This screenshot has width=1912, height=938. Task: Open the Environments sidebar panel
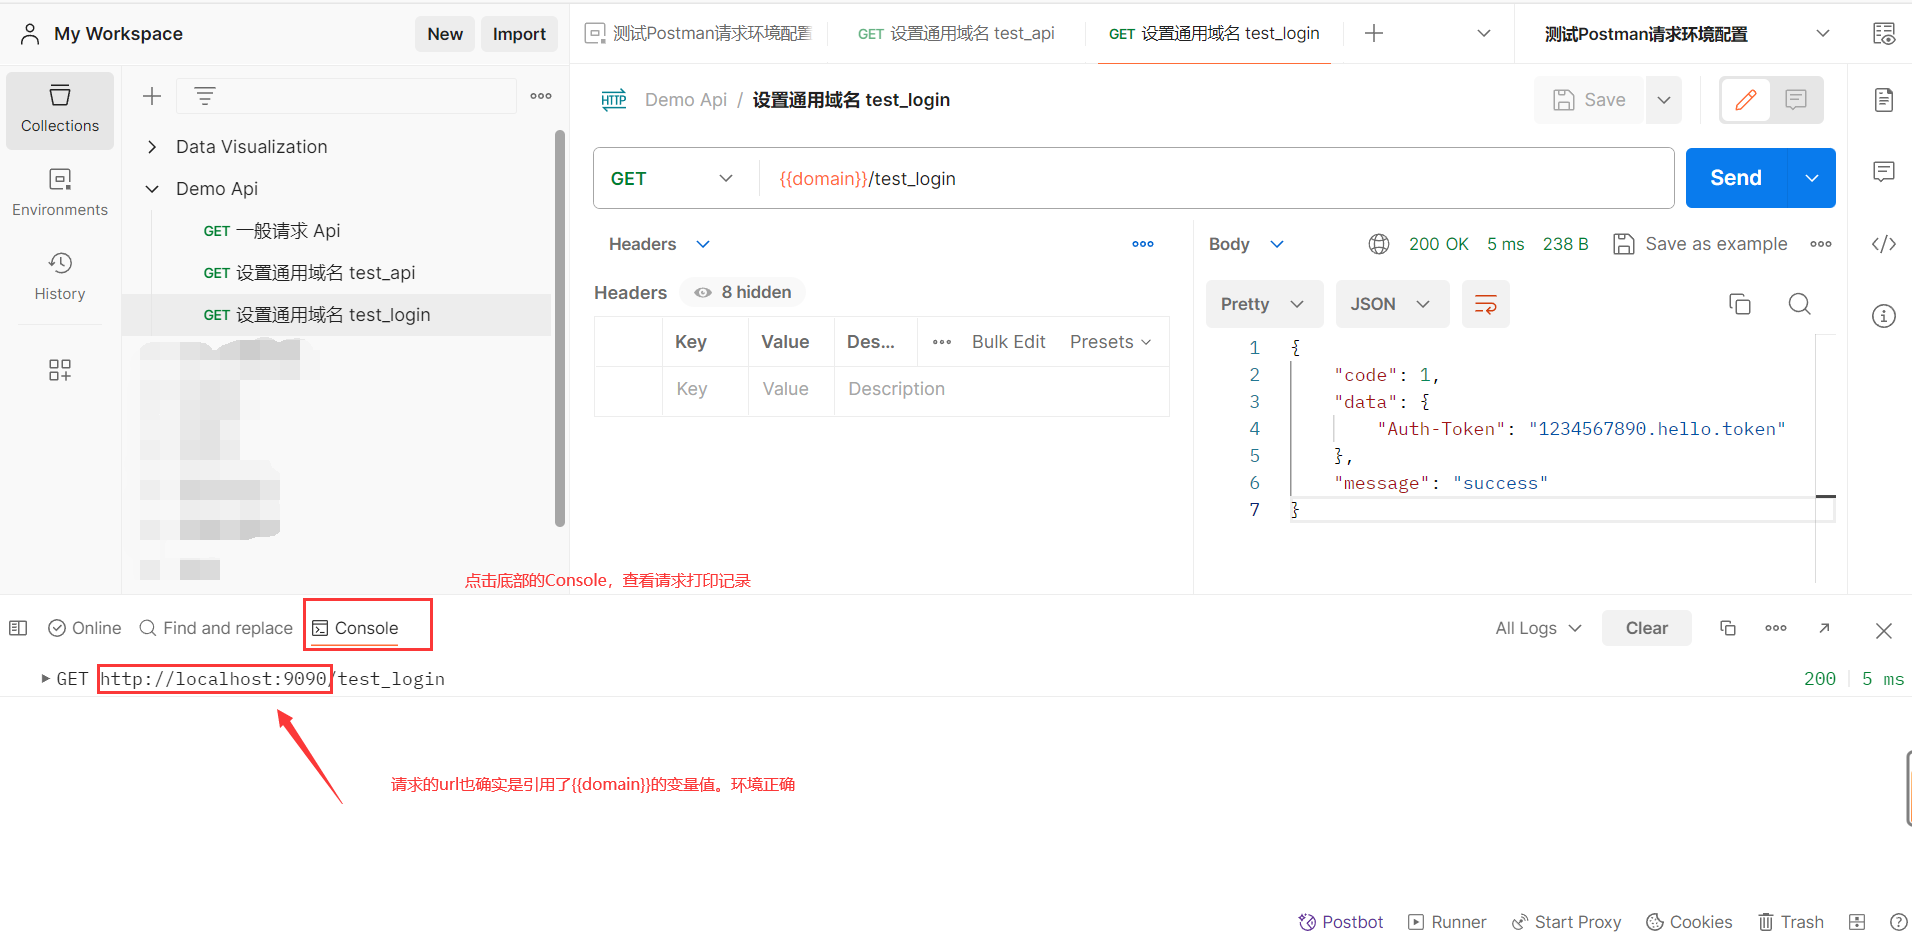tap(60, 193)
